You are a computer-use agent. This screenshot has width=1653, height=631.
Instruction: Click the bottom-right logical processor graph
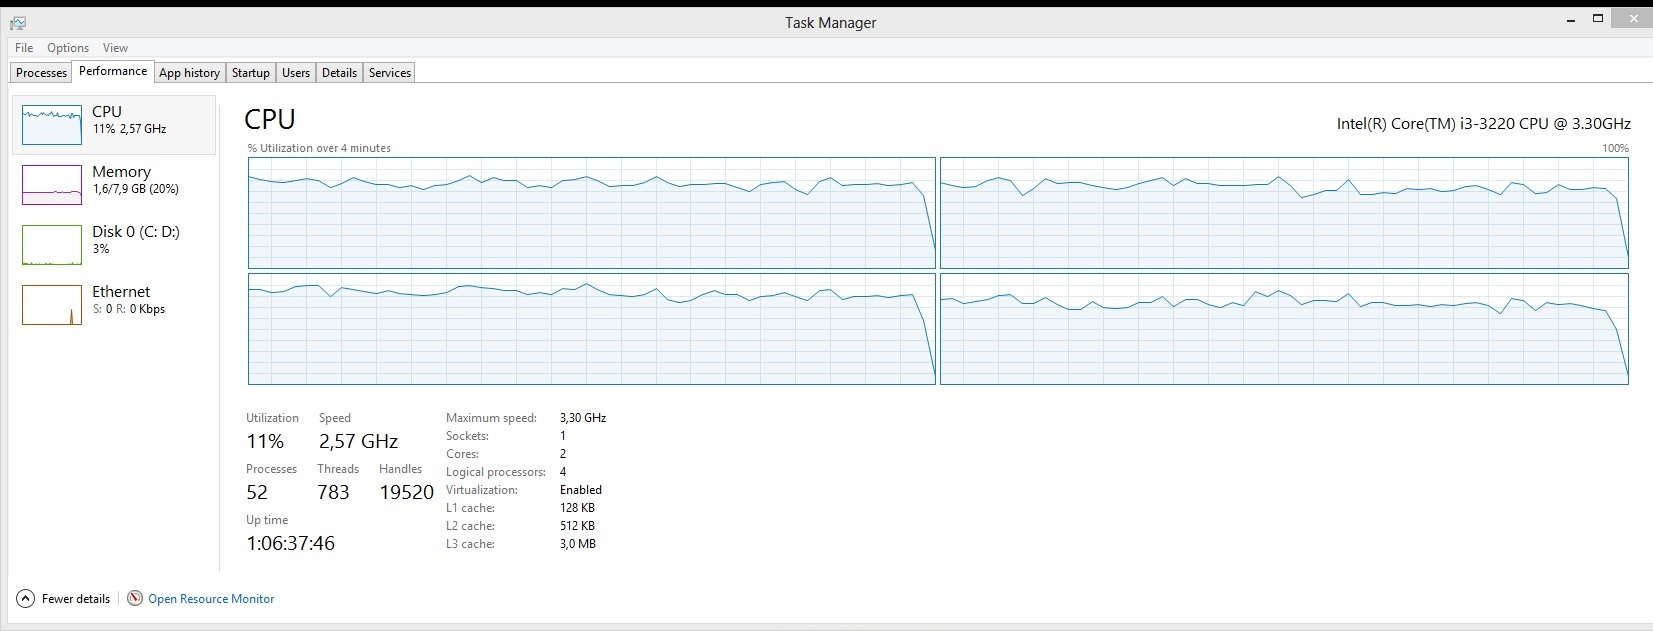(1284, 329)
